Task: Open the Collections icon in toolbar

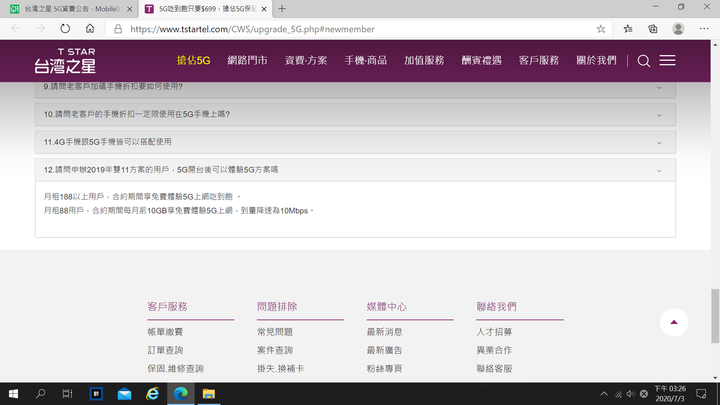Action: pyautogui.click(x=652, y=29)
